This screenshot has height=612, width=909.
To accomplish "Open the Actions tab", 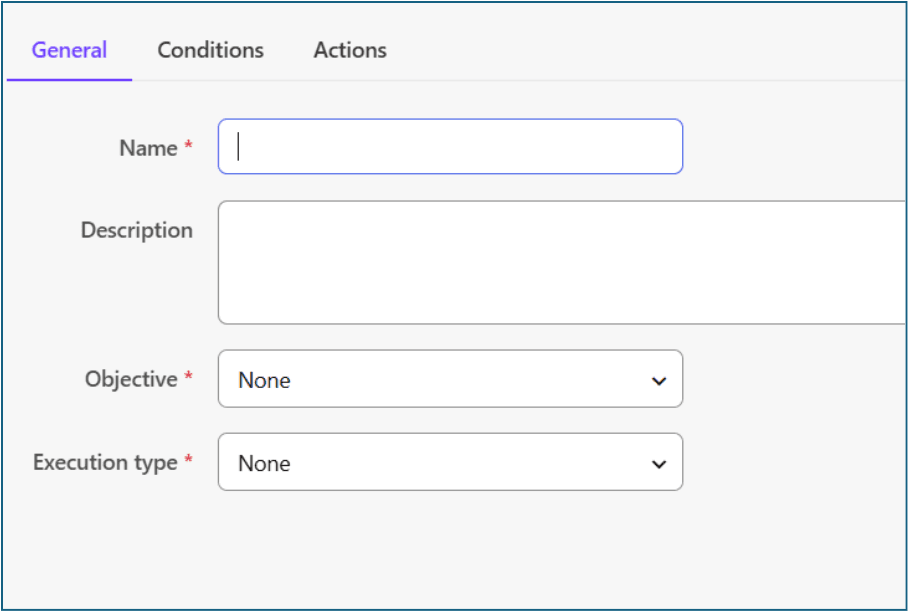I will [350, 50].
